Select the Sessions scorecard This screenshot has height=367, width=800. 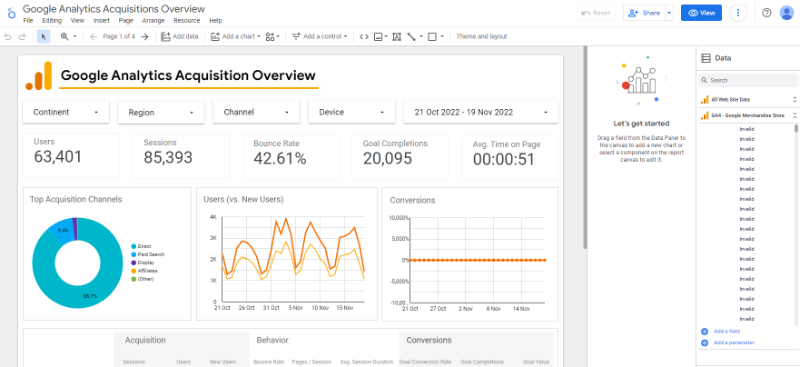tap(181, 156)
